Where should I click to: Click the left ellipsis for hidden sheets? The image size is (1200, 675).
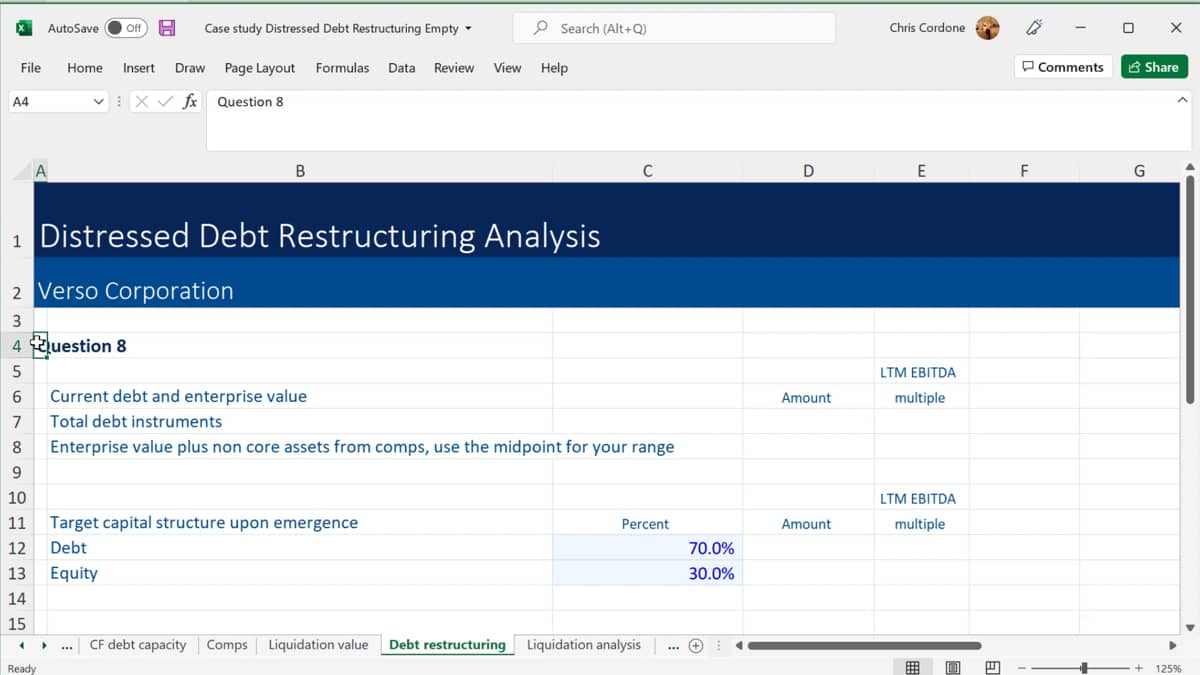click(66, 646)
